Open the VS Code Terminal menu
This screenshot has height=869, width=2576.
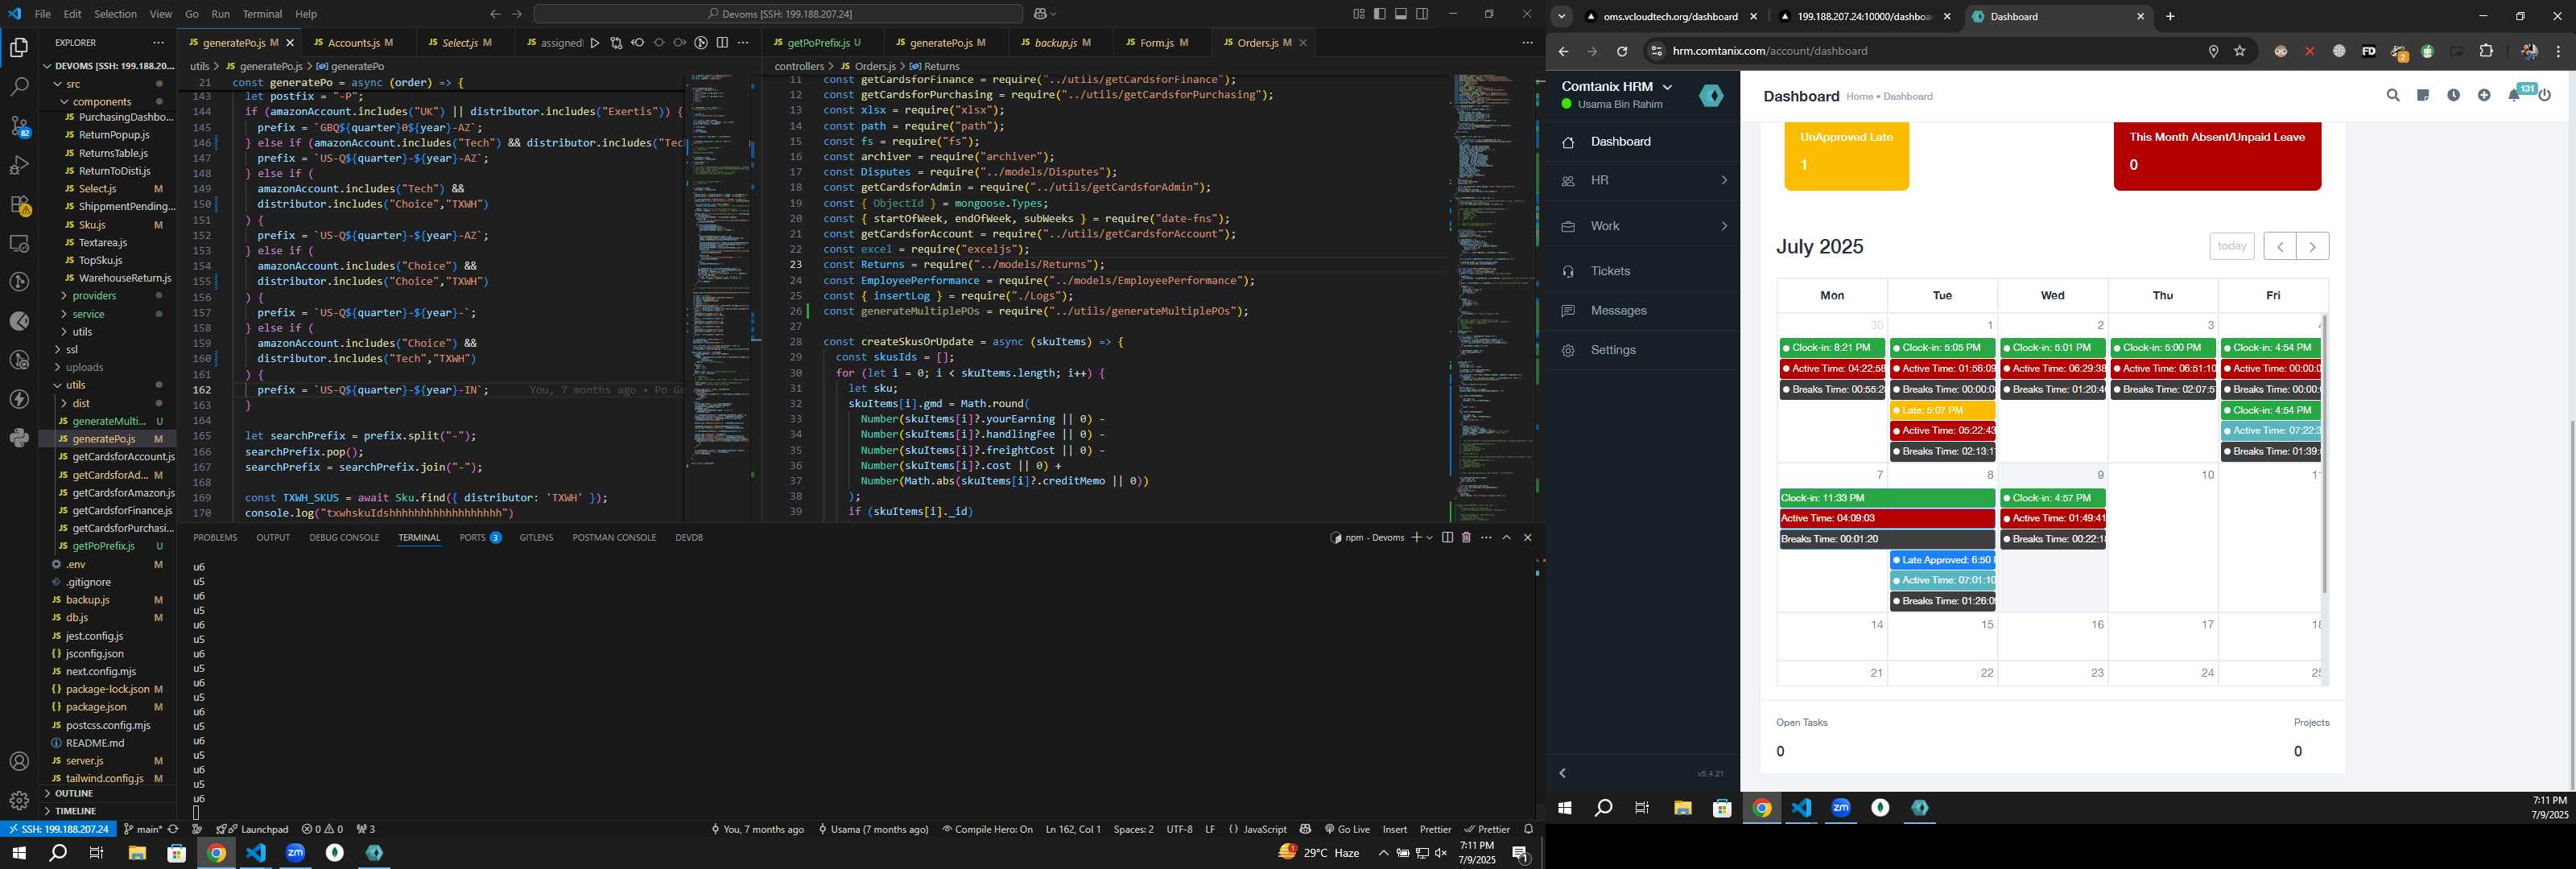pyautogui.click(x=262, y=14)
